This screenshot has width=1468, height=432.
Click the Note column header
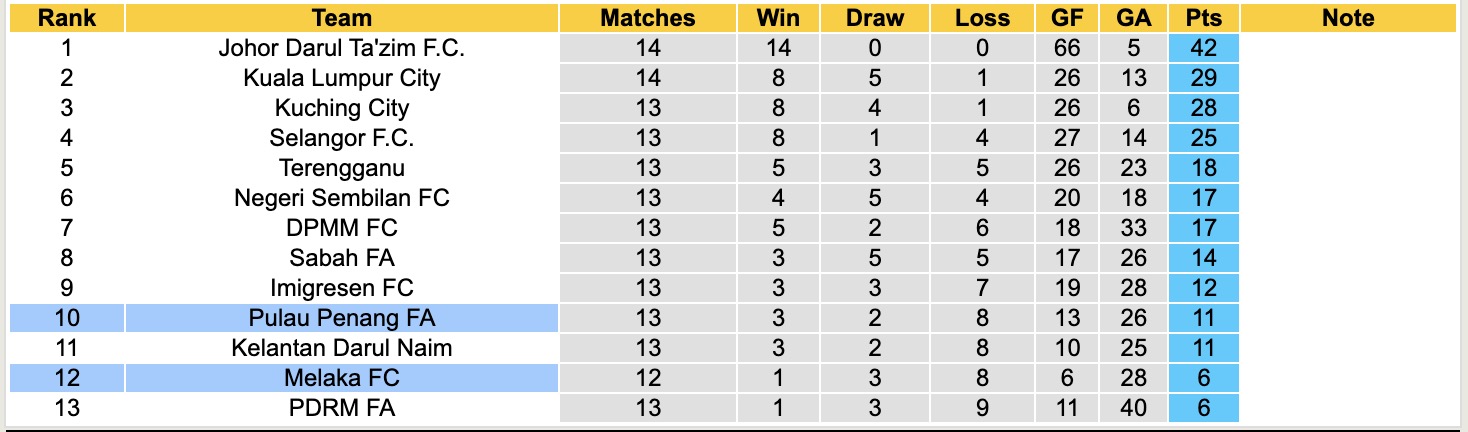point(1347,18)
